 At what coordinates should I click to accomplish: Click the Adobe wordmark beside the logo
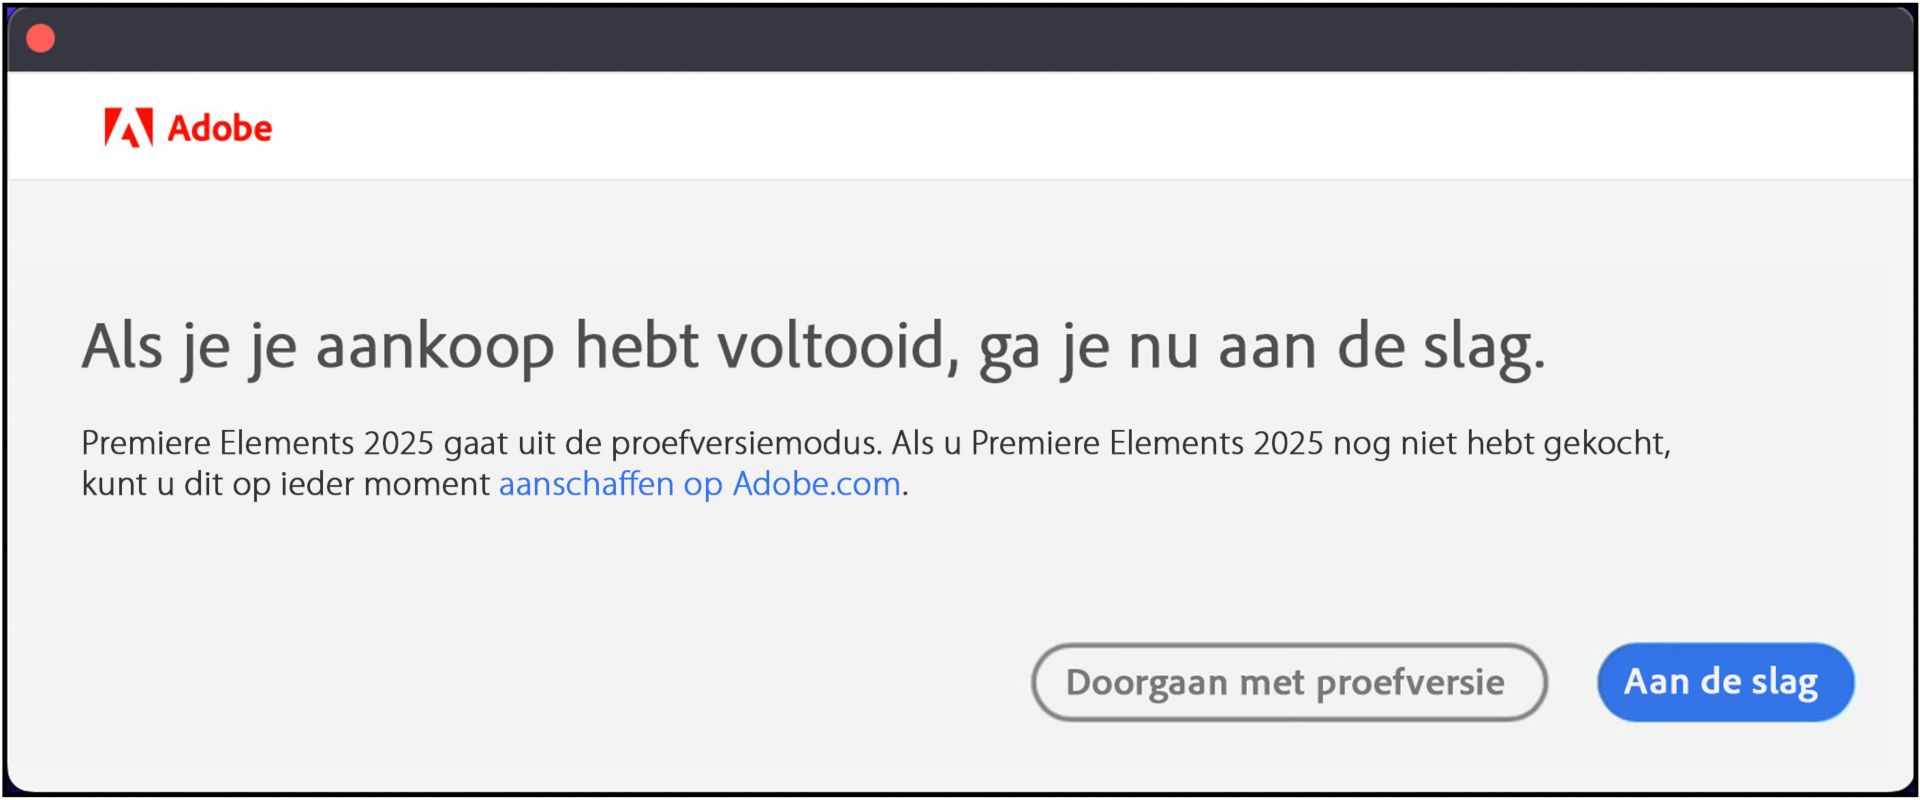(219, 128)
